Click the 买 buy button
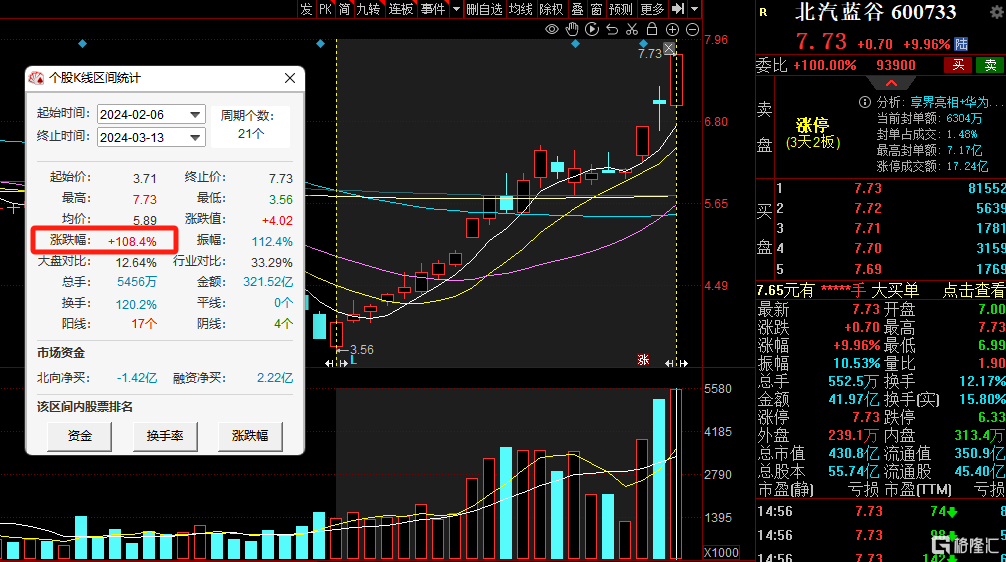Viewport: 1006px width, 562px height. click(x=959, y=65)
